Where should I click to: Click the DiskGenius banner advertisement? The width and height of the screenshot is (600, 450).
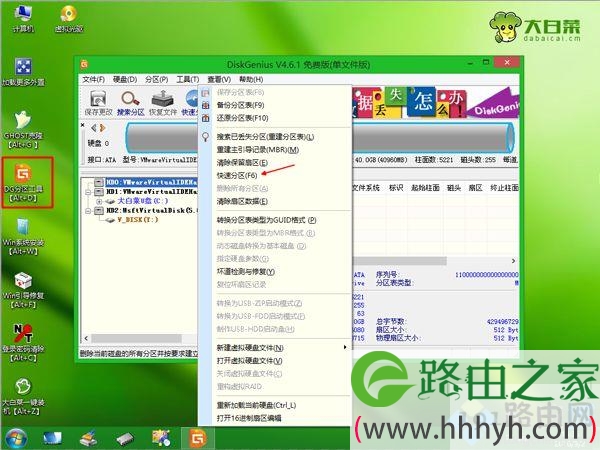435,102
